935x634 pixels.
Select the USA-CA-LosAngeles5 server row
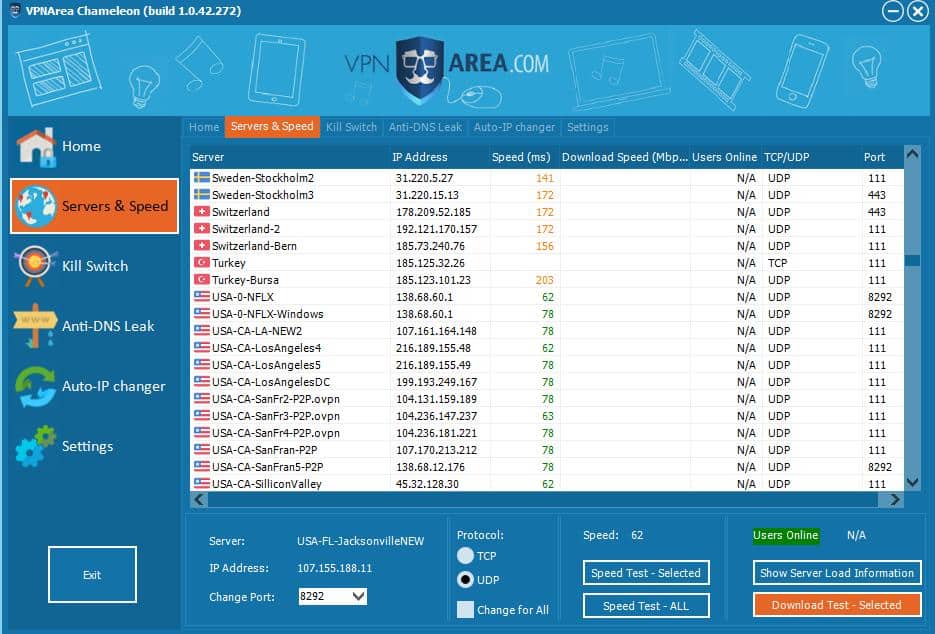[x=547, y=365]
